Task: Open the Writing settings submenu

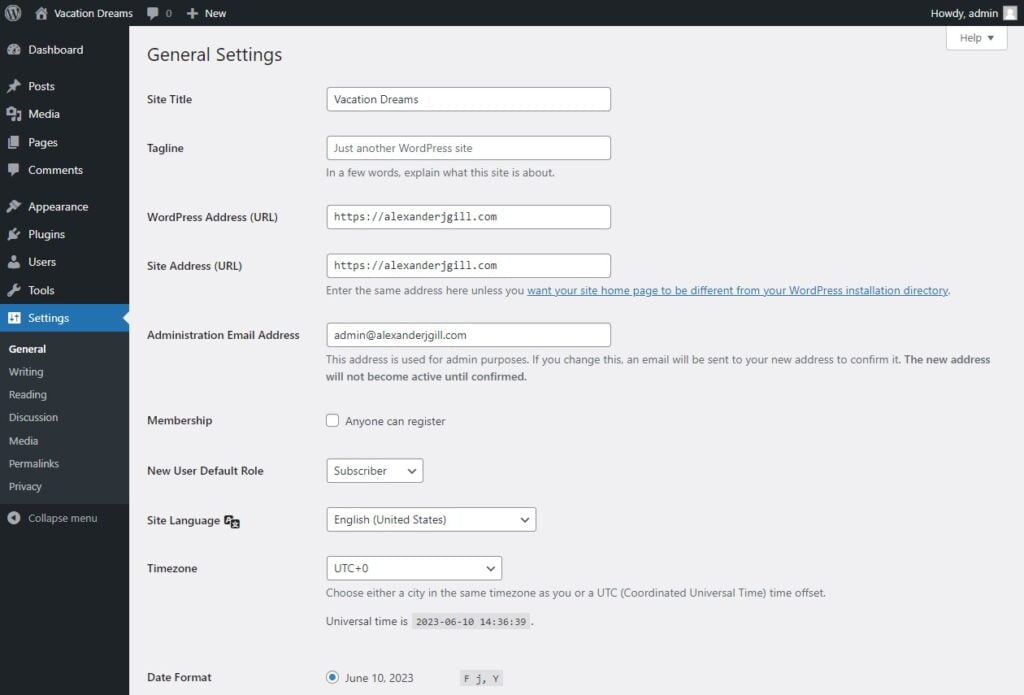Action: pyautogui.click(x=26, y=372)
